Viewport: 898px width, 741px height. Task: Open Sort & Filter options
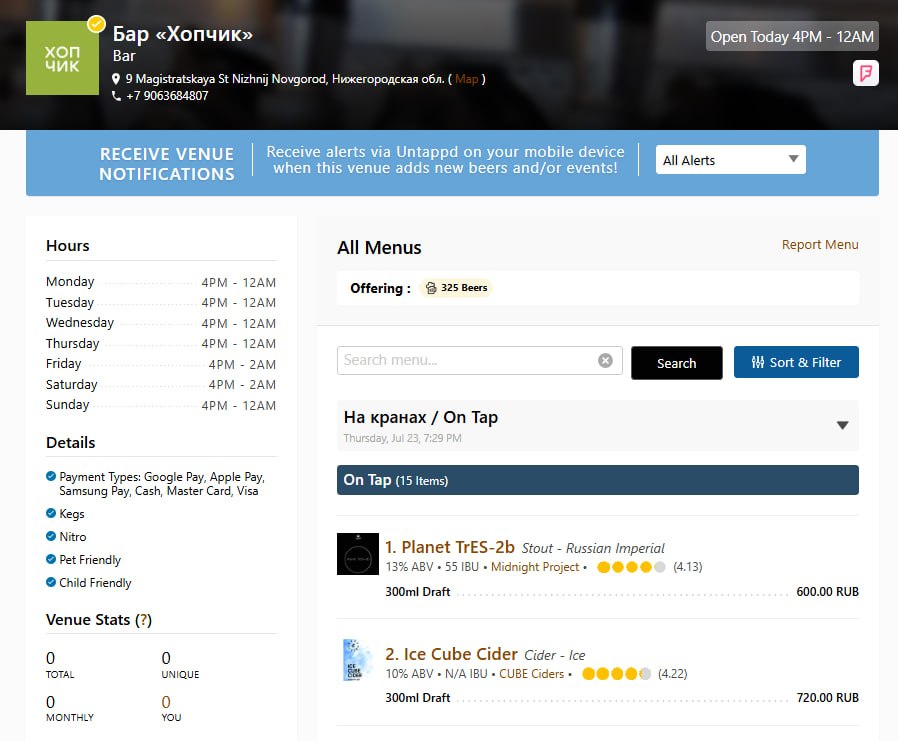pos(796,362)
